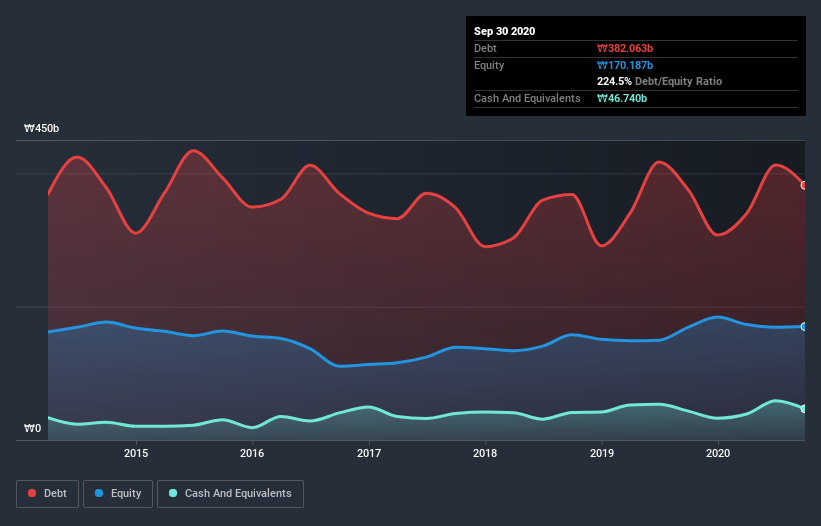821x526 pixels.
Task: Click the 2017 x-axis label
Action: click(x=369, y=453)
